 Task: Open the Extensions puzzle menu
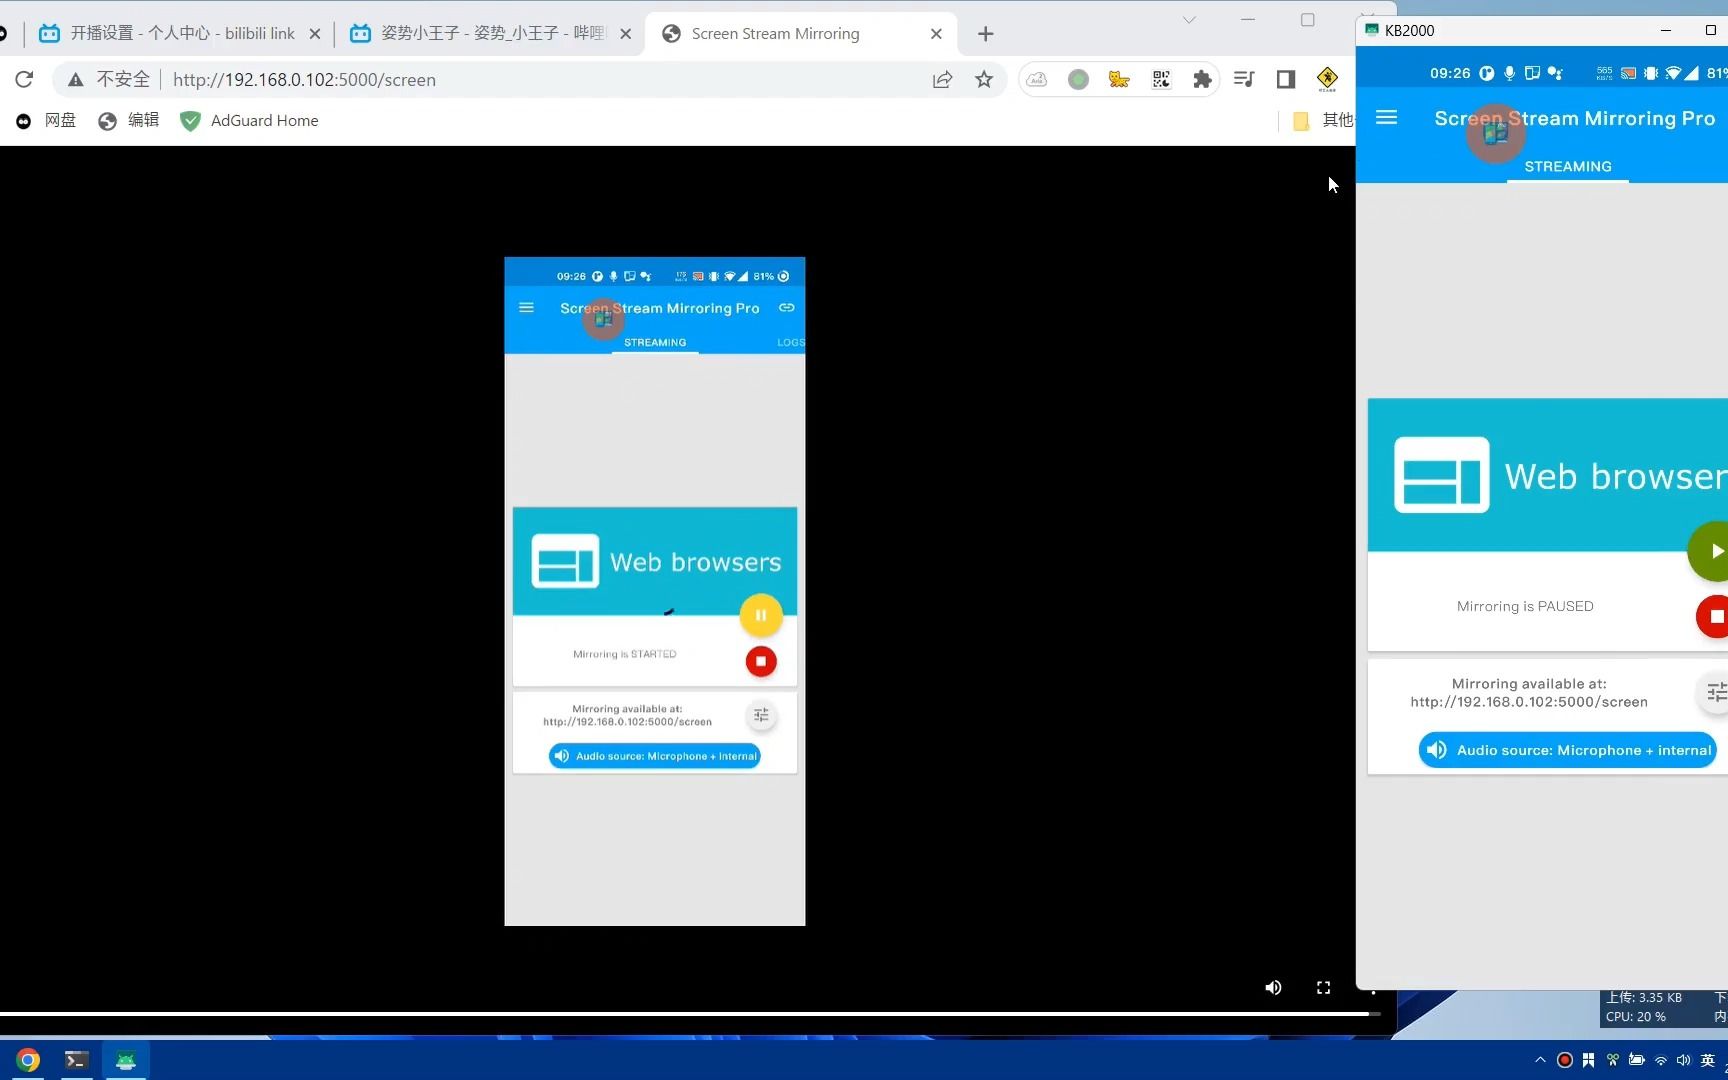click(x=1202, y=80)
